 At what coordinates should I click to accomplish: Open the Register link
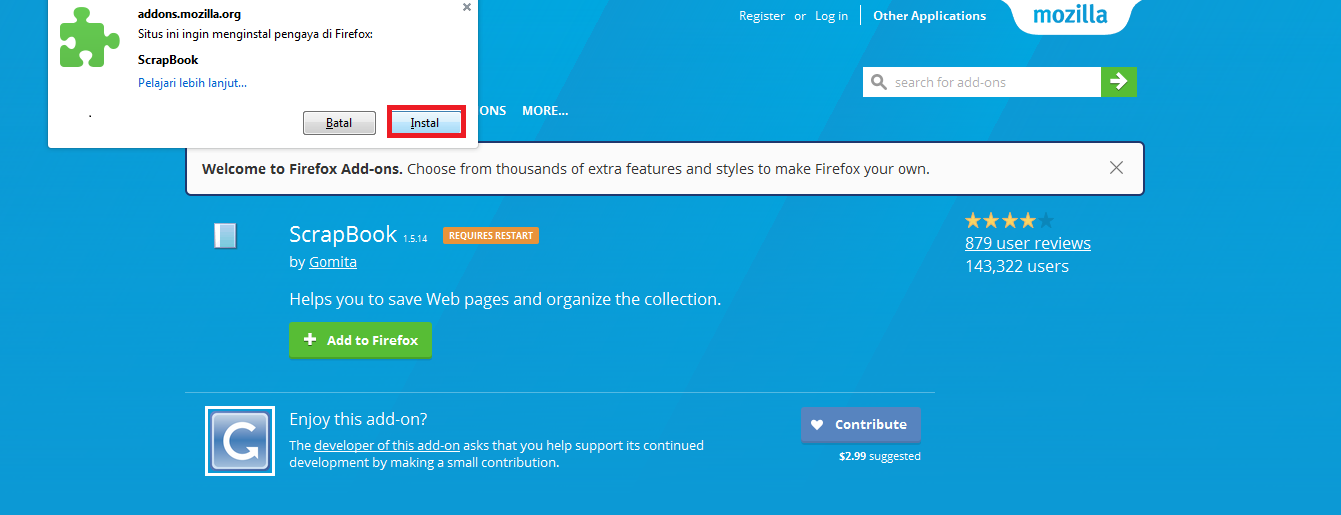click(x=762, y=16)
